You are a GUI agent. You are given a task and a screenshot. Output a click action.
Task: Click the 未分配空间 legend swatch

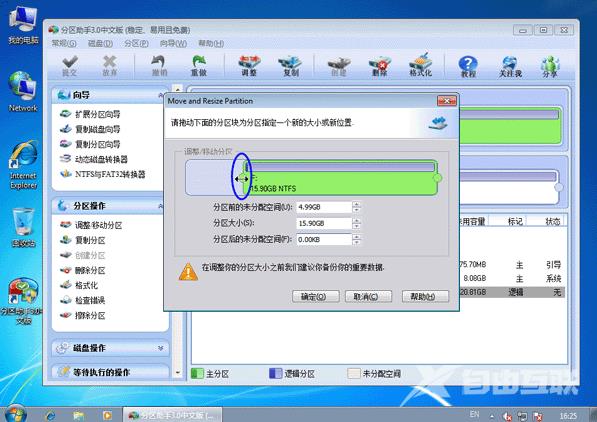(x=354, y=373)
